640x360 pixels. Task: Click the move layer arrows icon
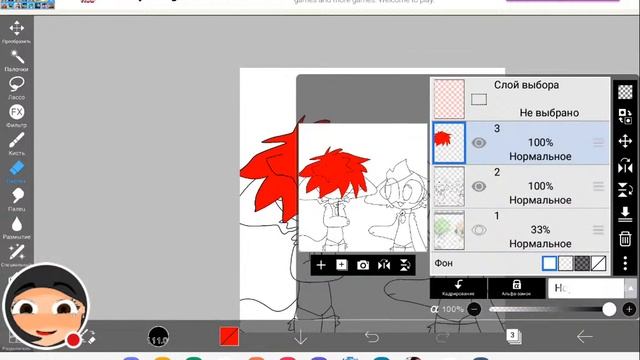pos(625,141)
